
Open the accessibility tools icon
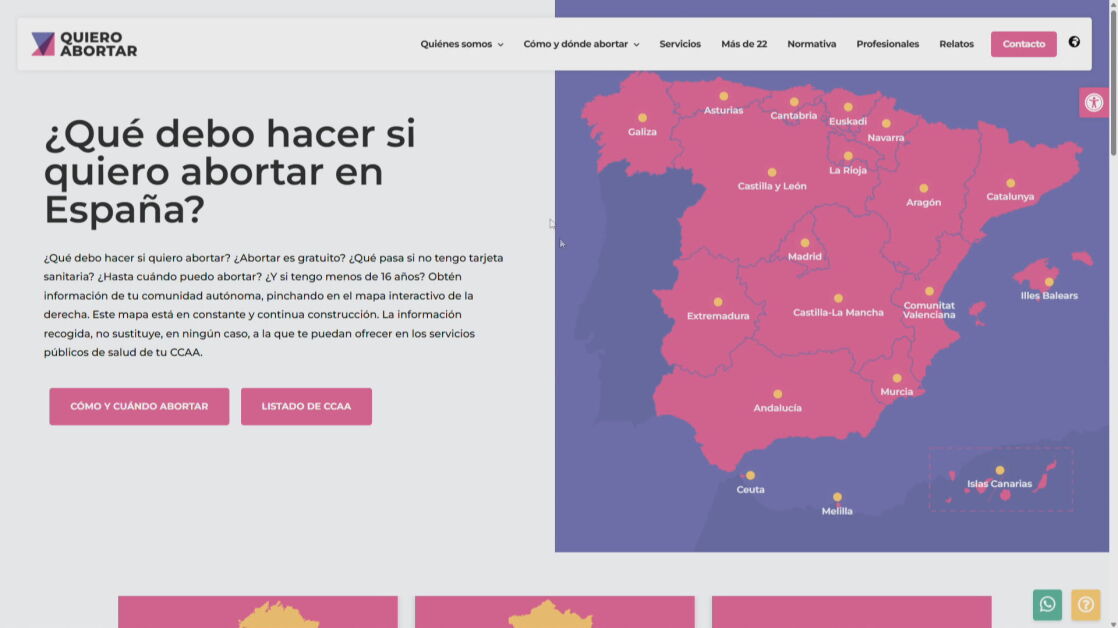click(1093, 102)
